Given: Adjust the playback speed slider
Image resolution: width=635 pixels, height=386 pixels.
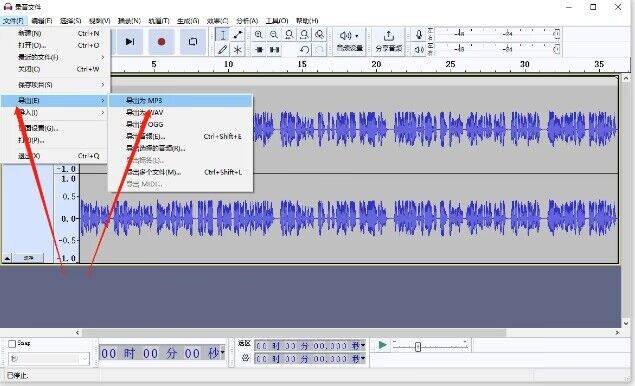Looking at the screenshot, I should click(418, 347).
